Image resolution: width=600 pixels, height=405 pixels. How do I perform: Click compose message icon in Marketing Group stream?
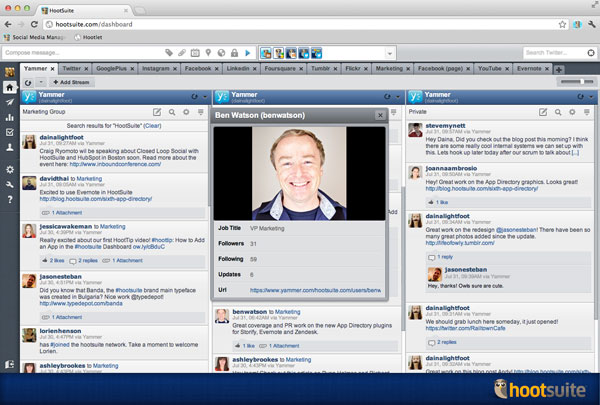coord(157,112)
